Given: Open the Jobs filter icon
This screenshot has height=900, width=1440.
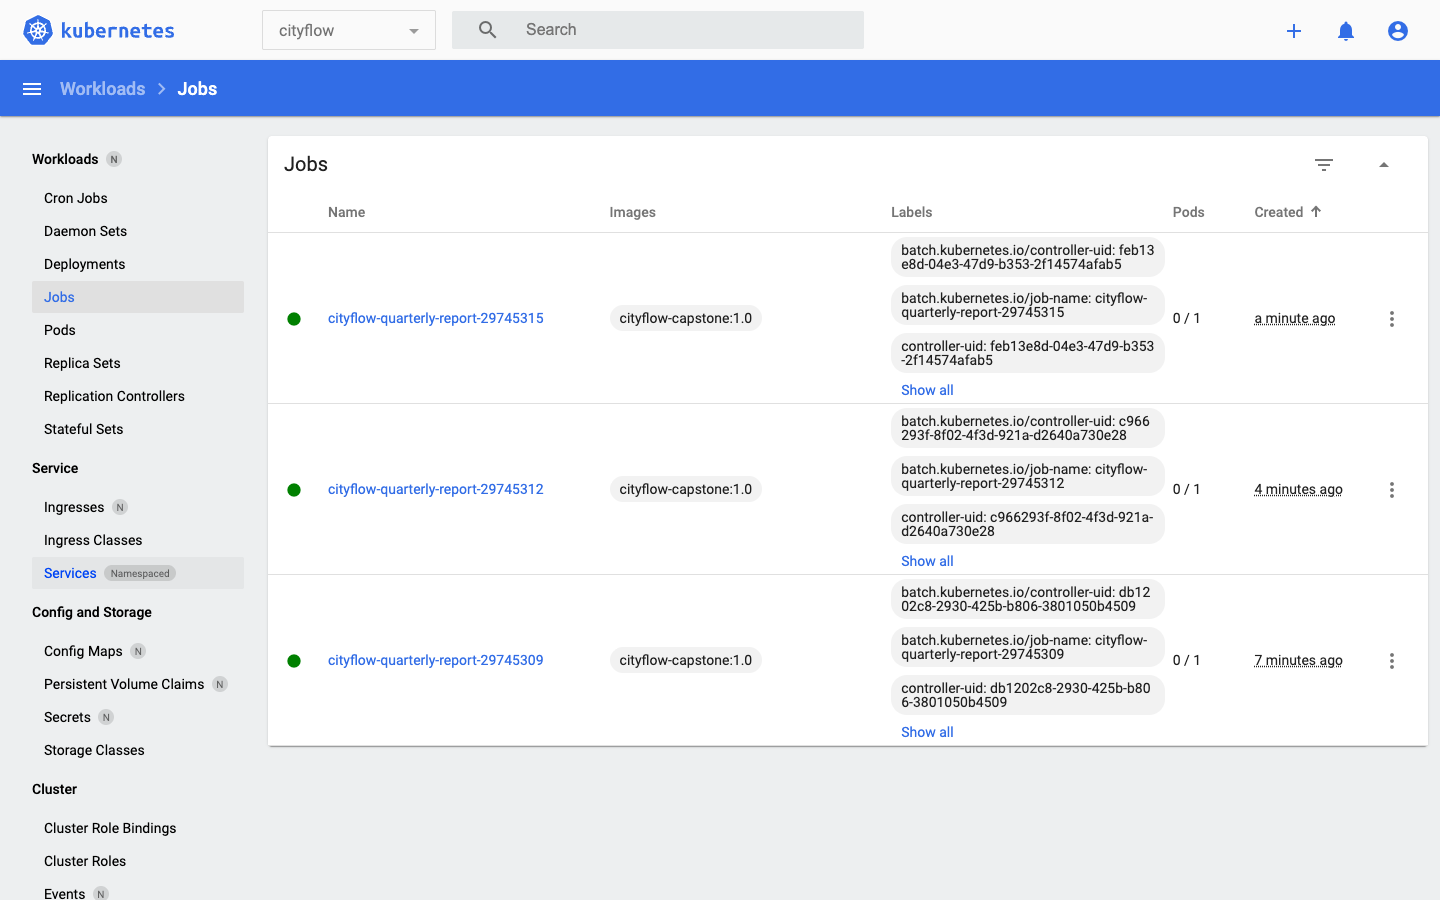Looking at the screenshot, I should (1324, 165).
